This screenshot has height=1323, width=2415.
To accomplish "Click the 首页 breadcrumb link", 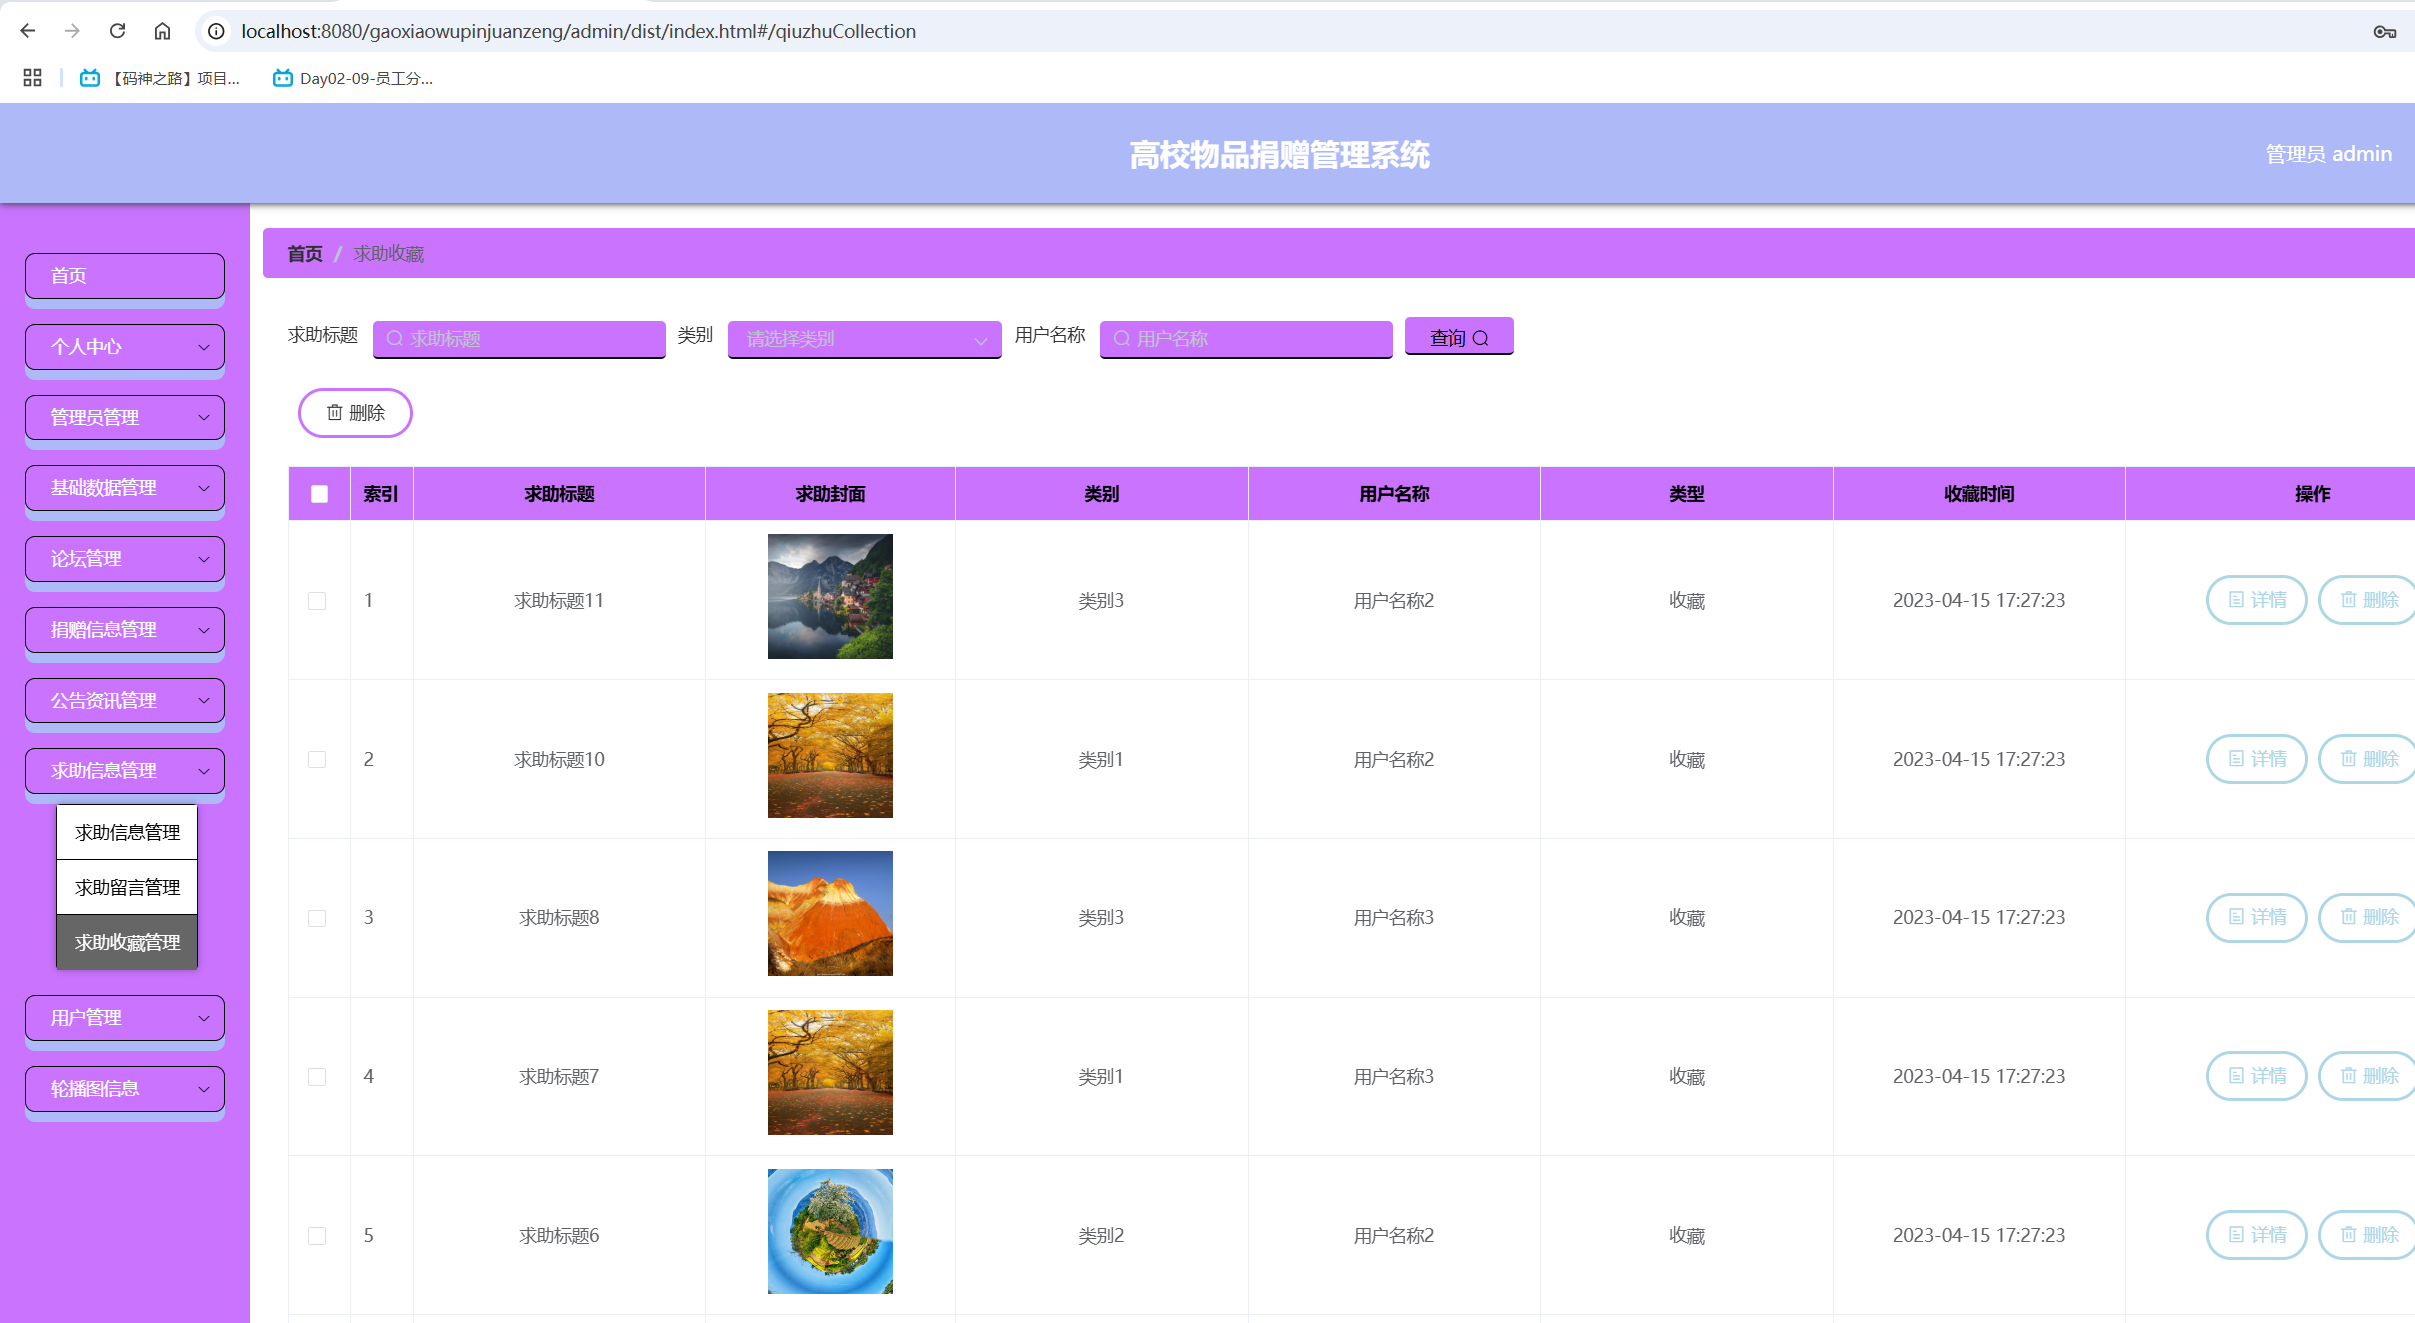I will pyautogui.click(x=304, y=254).
